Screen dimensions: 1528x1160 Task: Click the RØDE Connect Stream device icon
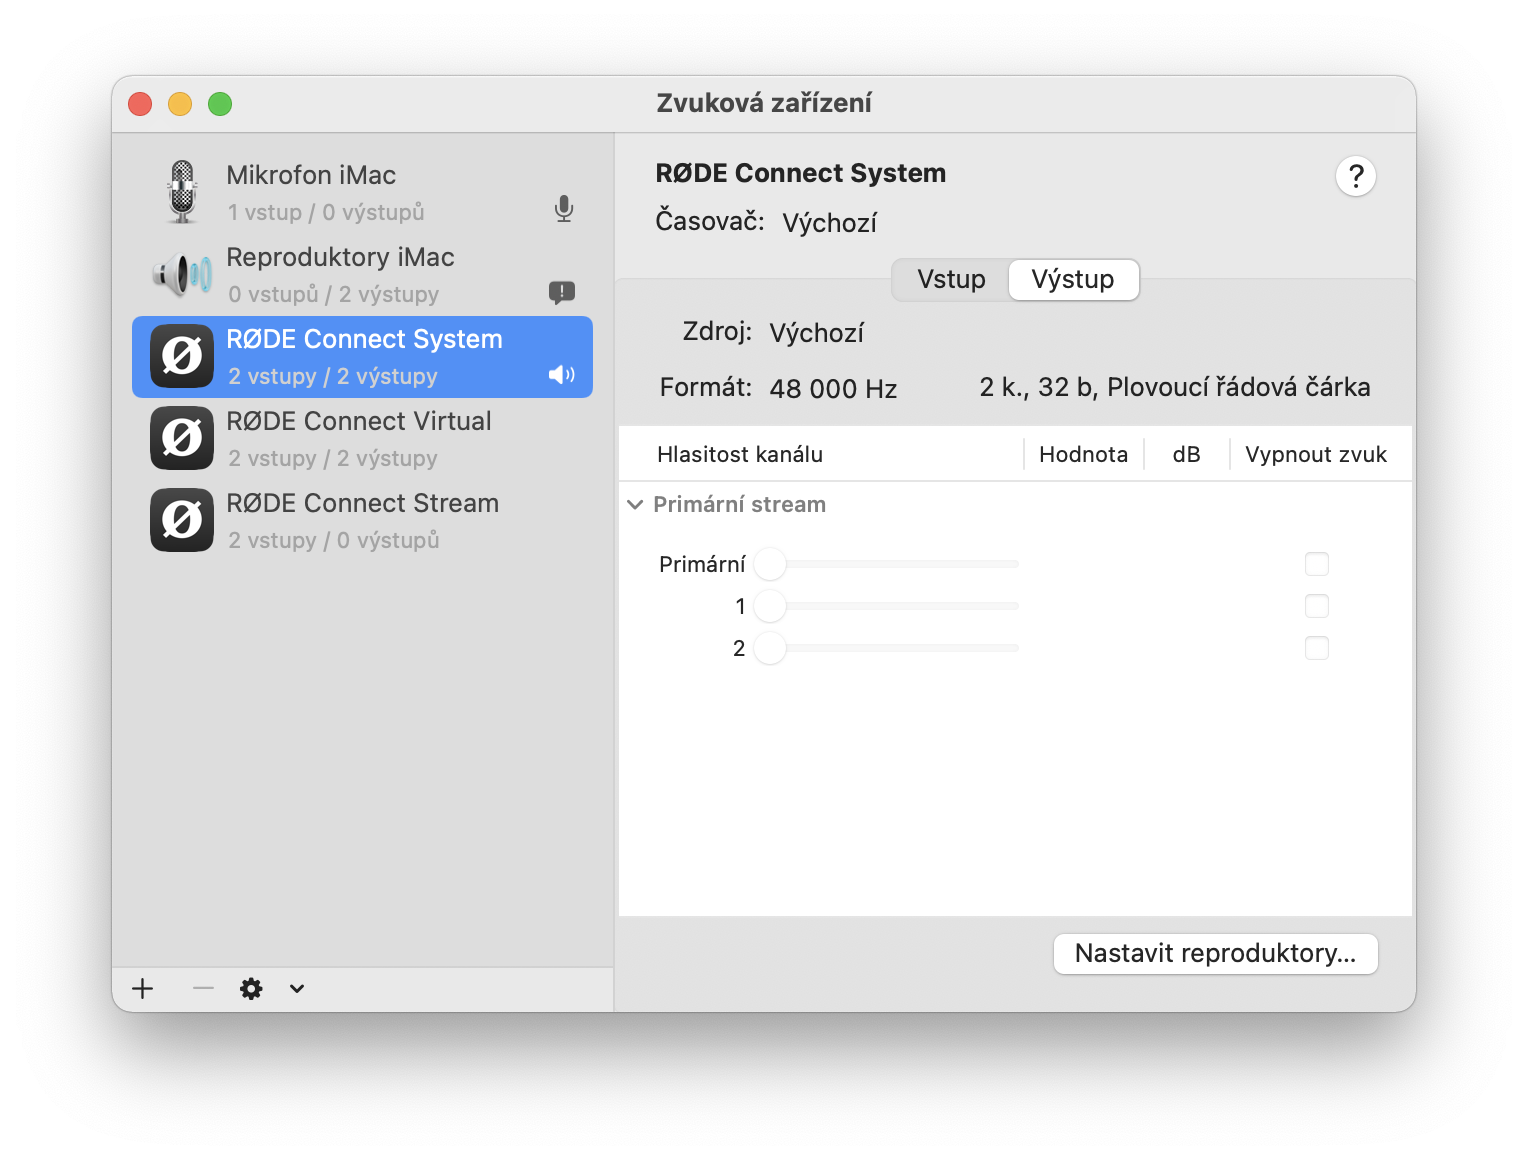click(182, 520)
